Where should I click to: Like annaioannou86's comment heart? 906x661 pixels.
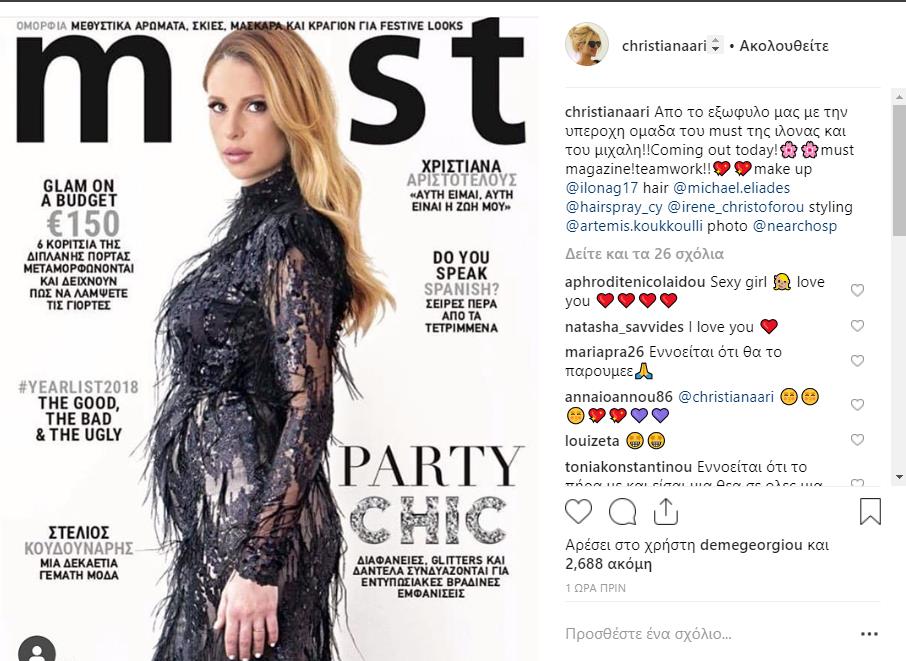[857, 404]
